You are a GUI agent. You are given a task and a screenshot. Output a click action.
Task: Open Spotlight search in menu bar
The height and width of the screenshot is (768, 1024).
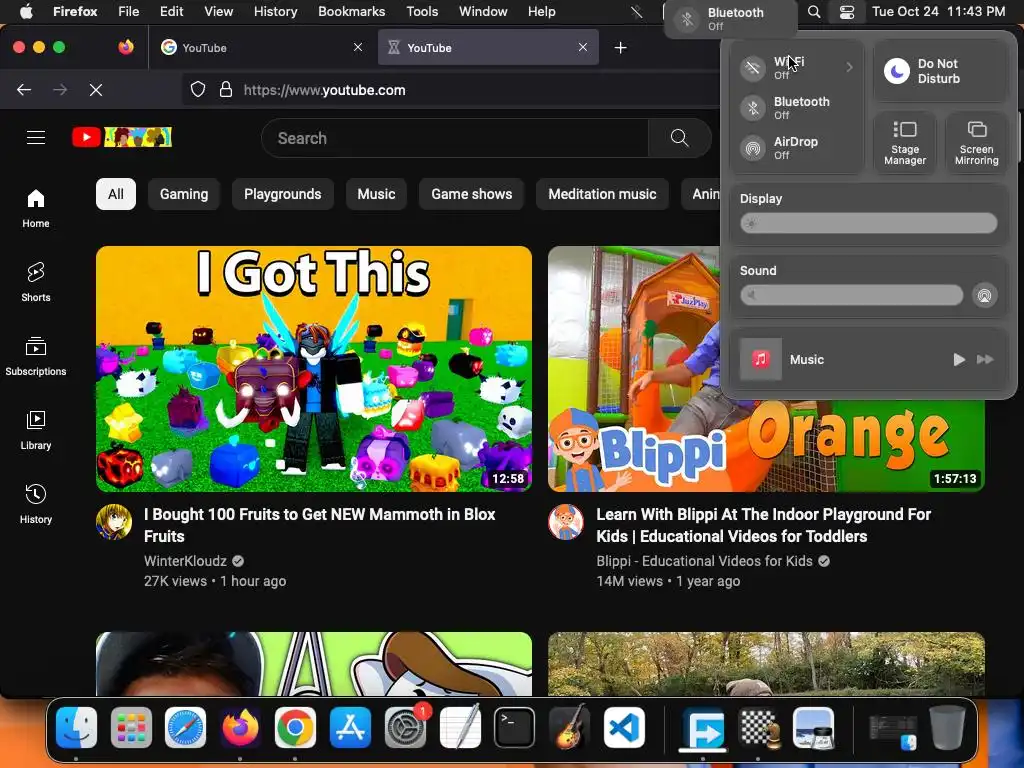click(814, 12)
